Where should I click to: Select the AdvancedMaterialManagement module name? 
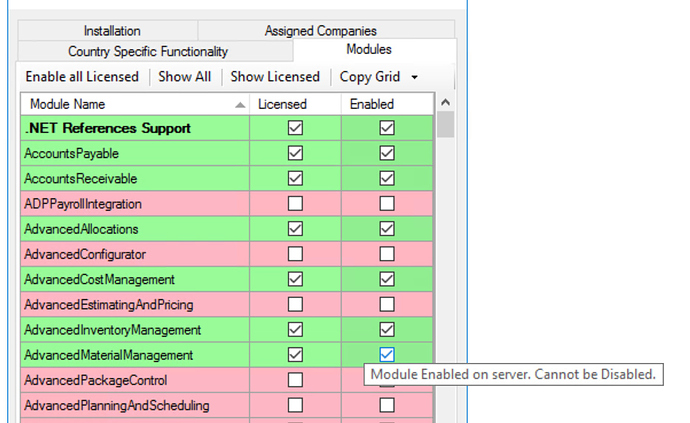pyautogui.click(x=109, y=355)
